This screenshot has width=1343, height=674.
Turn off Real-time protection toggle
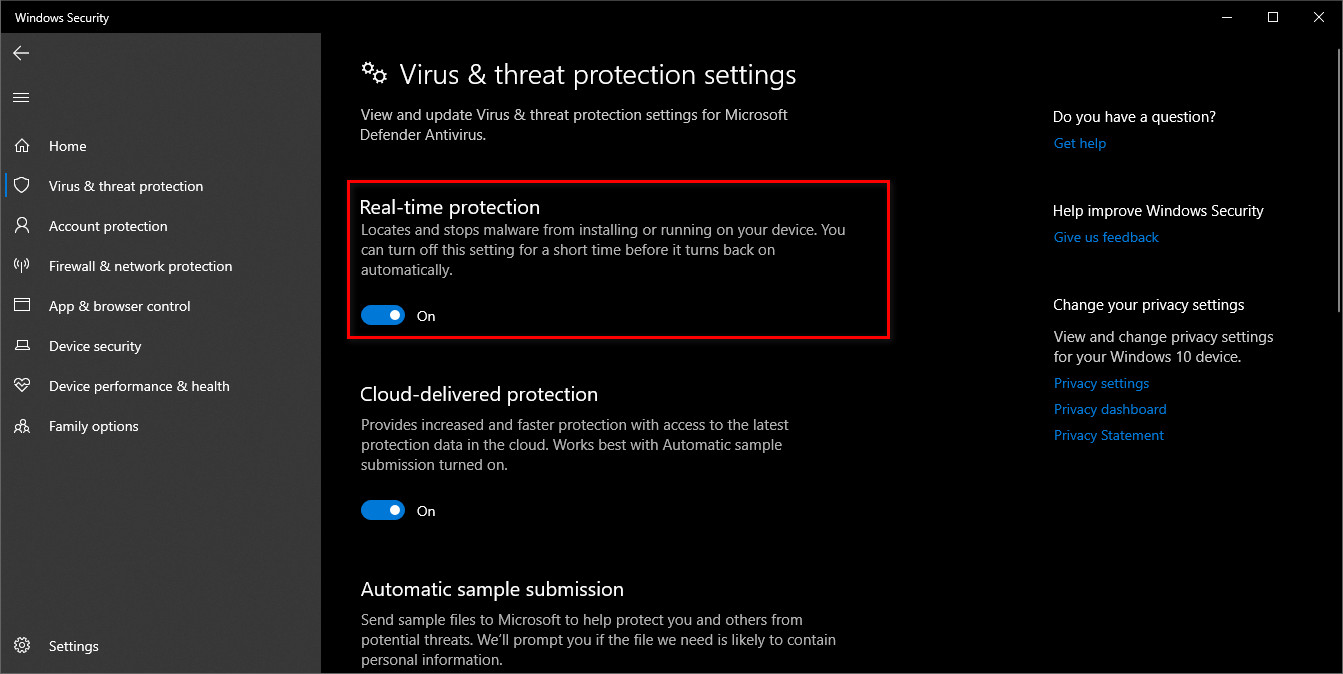pos(383,316)
